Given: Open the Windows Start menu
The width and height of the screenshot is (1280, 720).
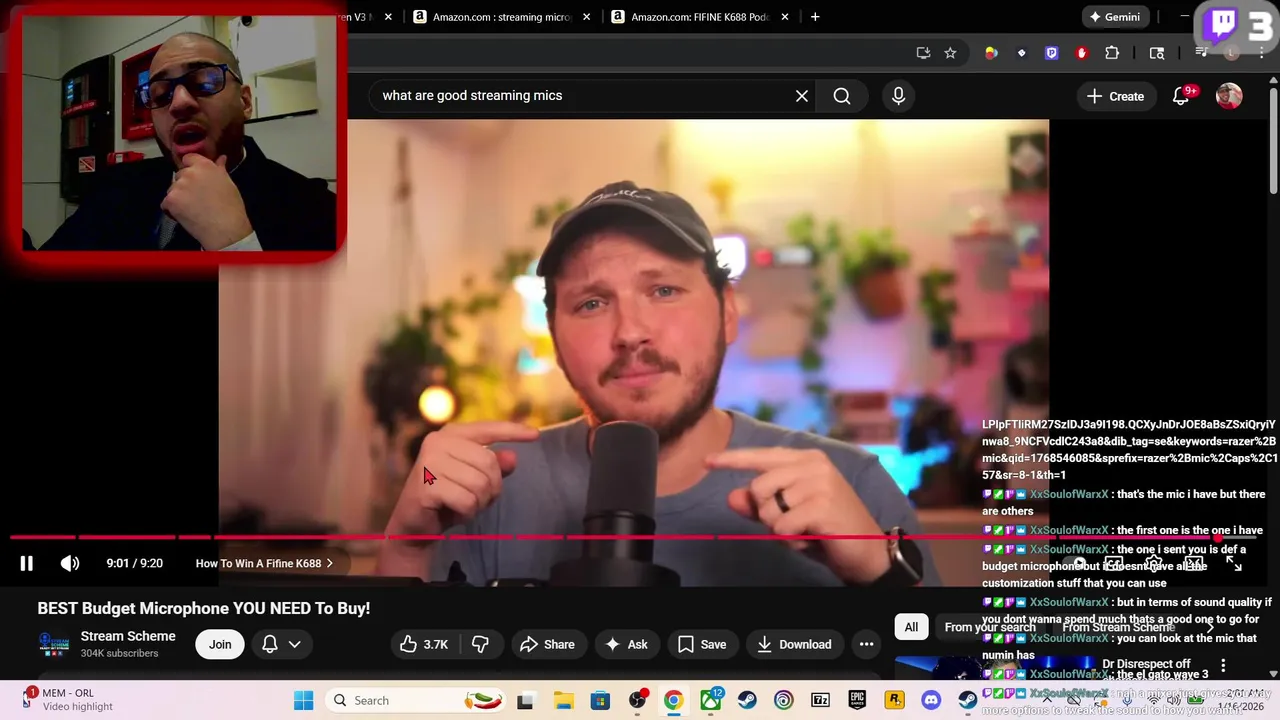Looking at the screenshot, I should [x=303, y=700].
